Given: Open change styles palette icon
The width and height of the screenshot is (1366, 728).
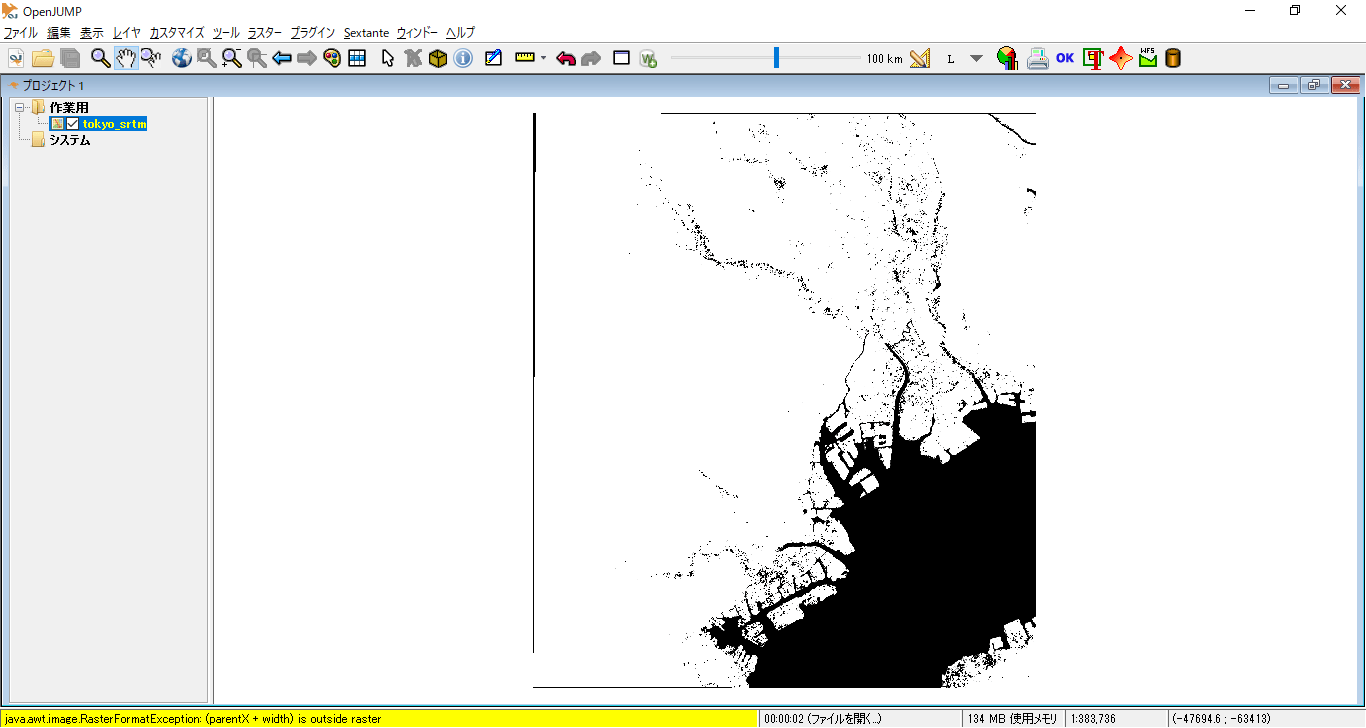Looking at the screenshot, I should 332,58.
